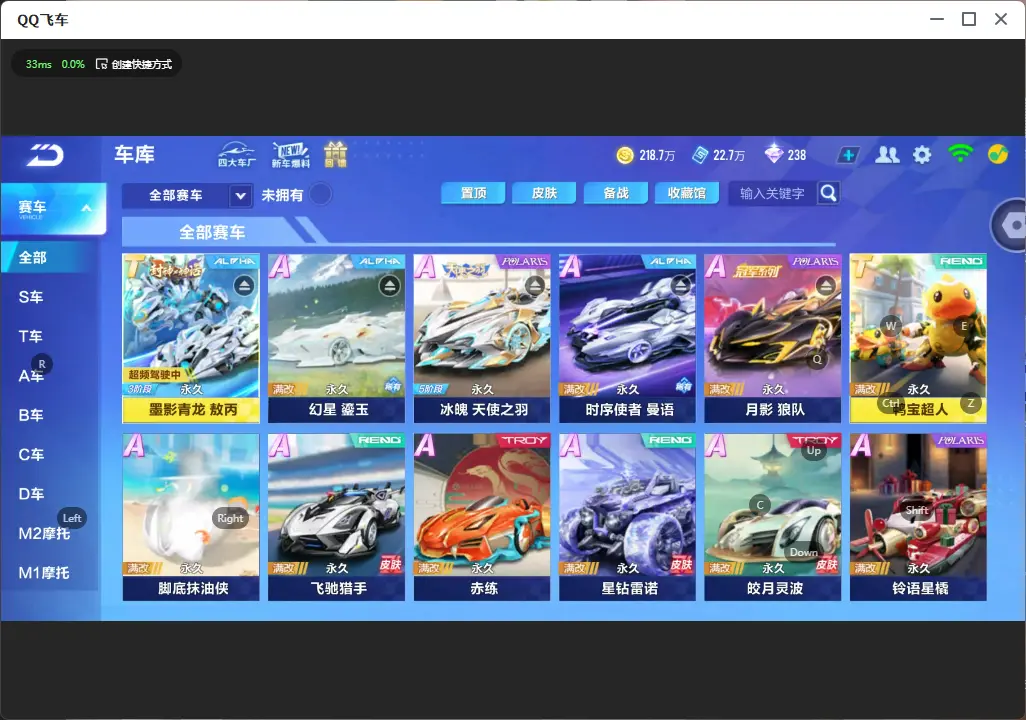Click eject icon on 幻星 鎏玉 card
Screen dimensions: 1026x720
[389, 285]
